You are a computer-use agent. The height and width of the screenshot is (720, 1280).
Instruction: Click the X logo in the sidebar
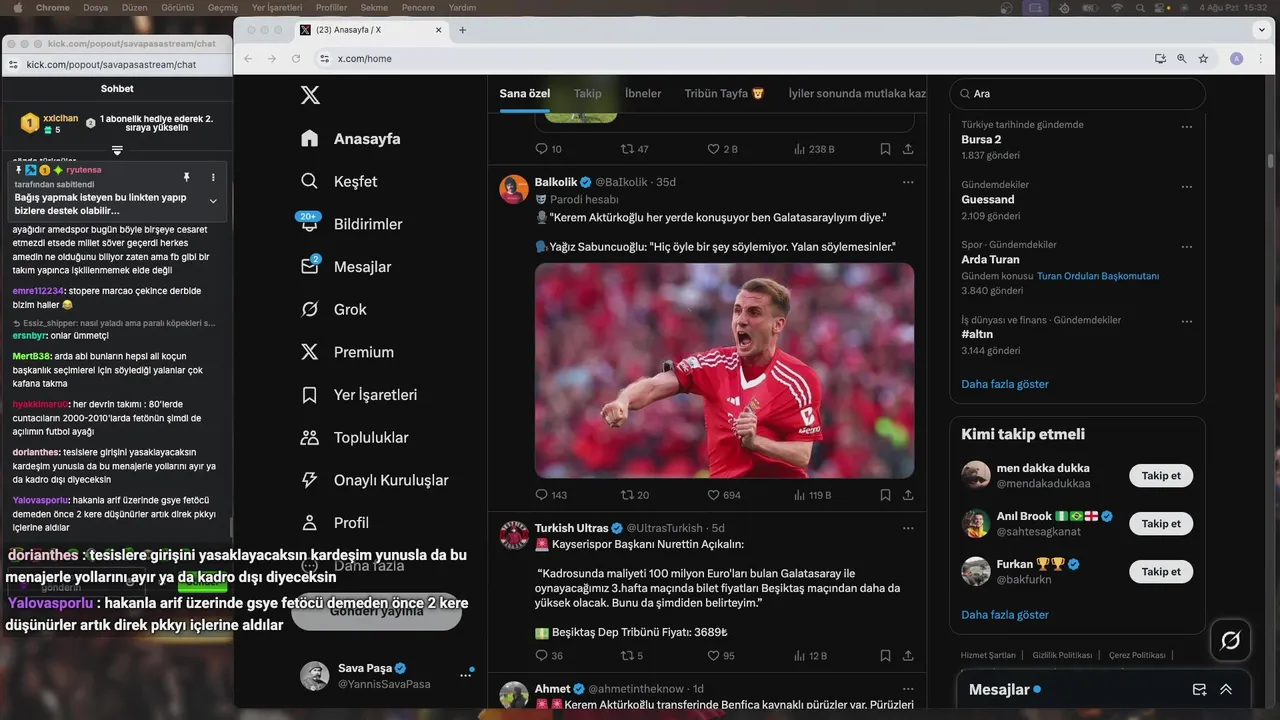(x=311, y=95)
